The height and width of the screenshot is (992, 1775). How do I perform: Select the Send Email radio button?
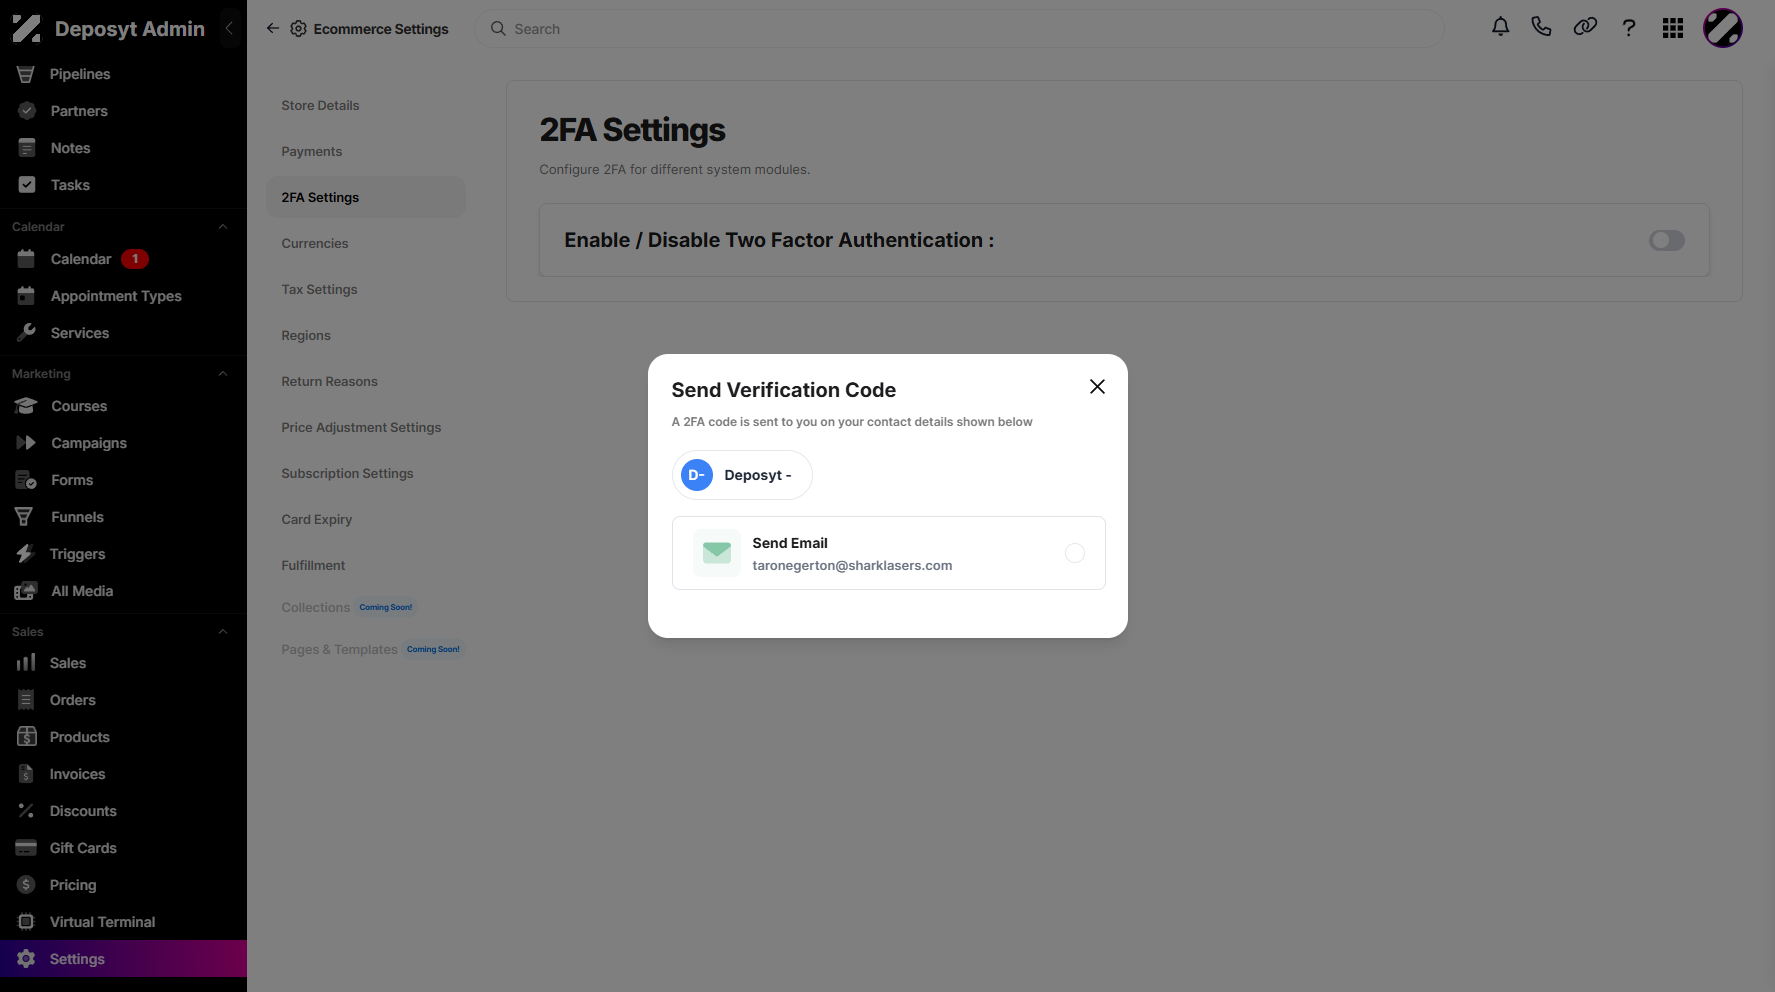point(1075,553)
